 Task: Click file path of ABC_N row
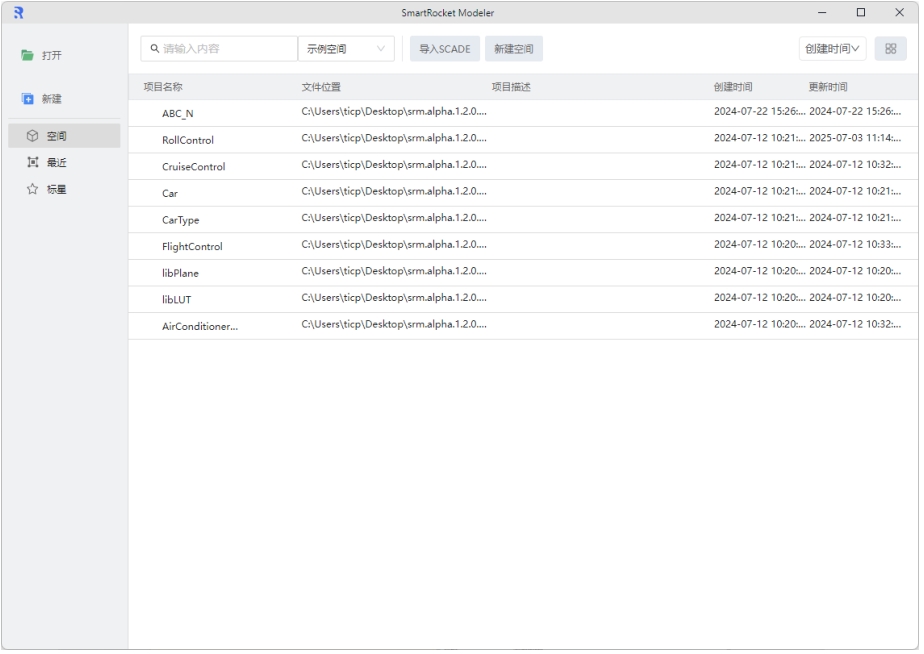[x=396, y=112]
